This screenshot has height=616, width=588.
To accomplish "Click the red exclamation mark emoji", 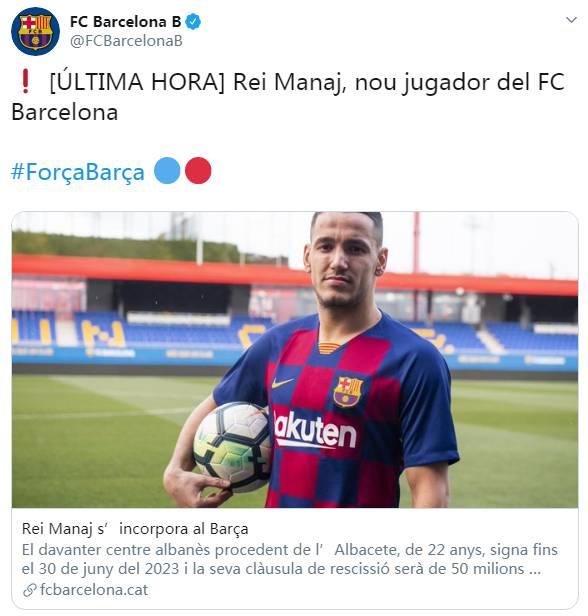I will (x=26, y=81).
